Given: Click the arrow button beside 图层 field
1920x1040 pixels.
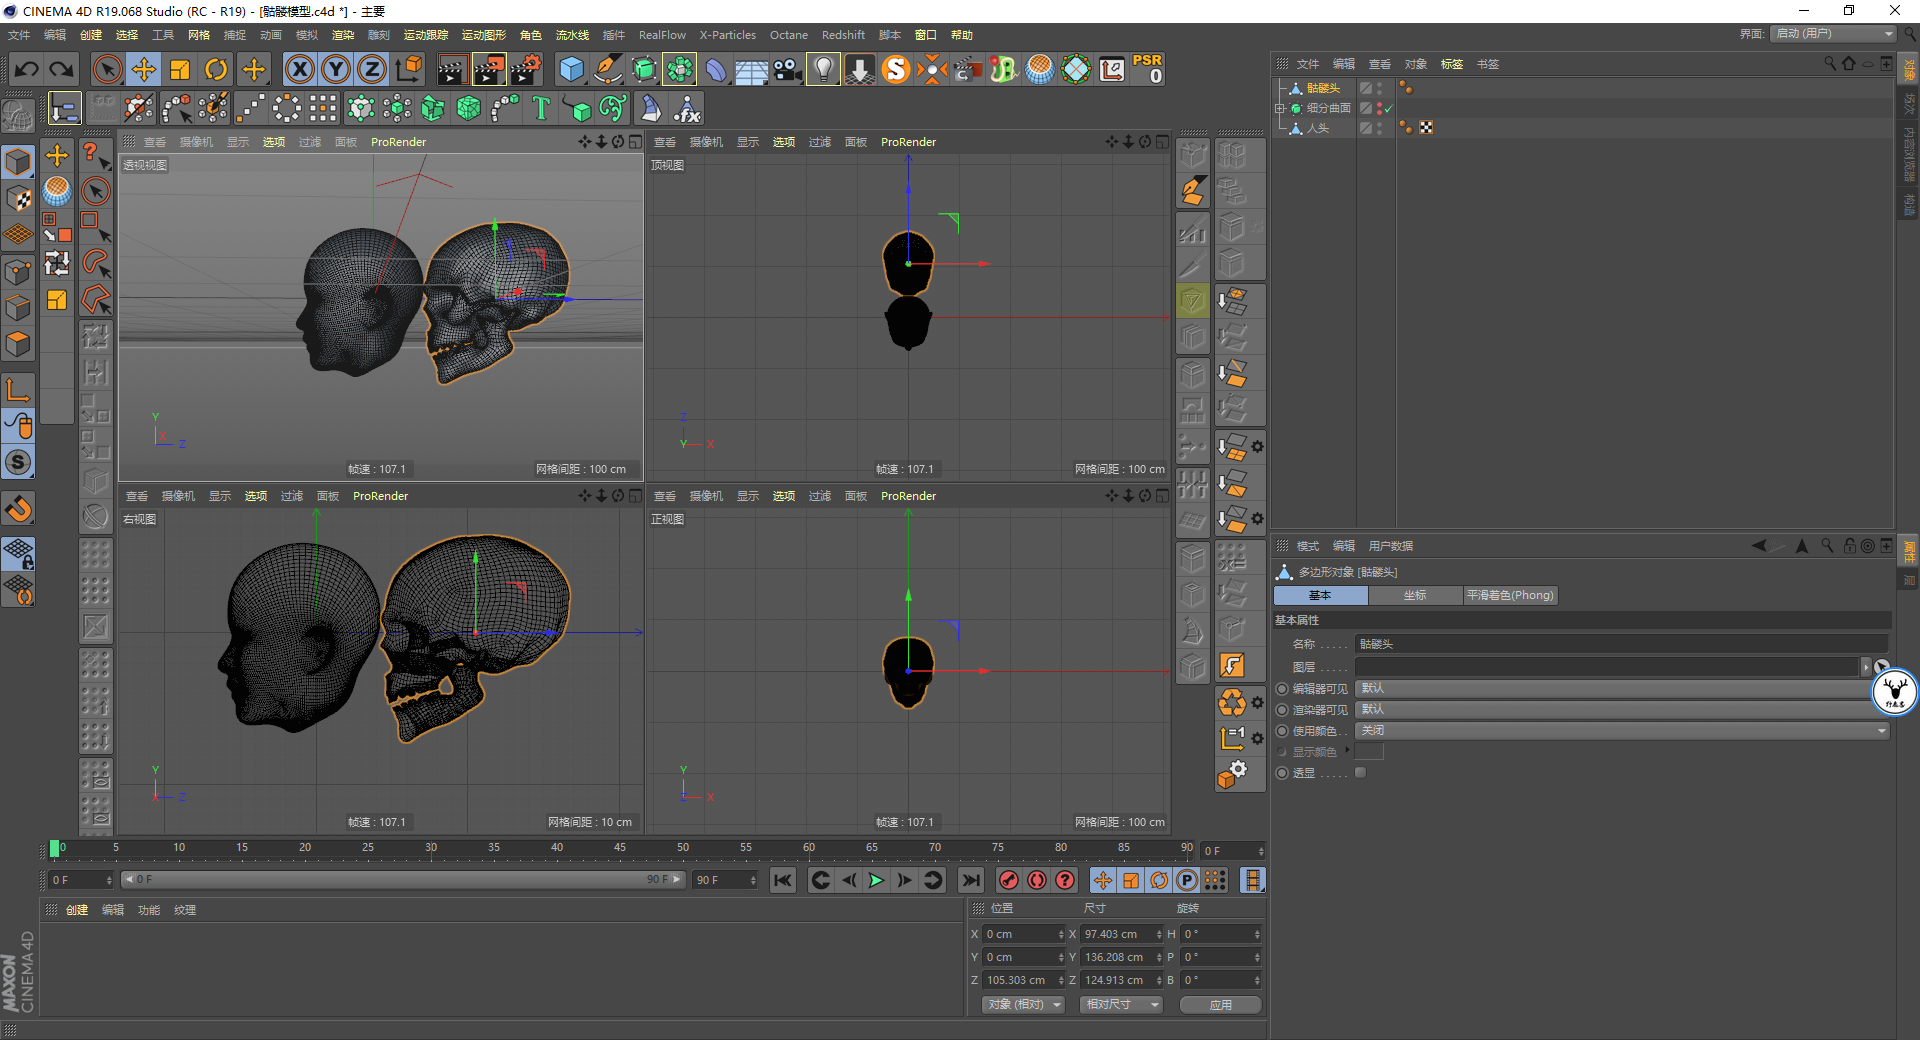Looking at the screenshot, I should pos(1865,667).
